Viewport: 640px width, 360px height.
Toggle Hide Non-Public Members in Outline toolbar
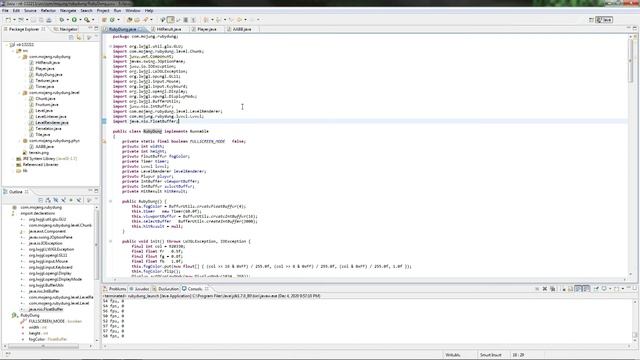(x=71, y=200)
